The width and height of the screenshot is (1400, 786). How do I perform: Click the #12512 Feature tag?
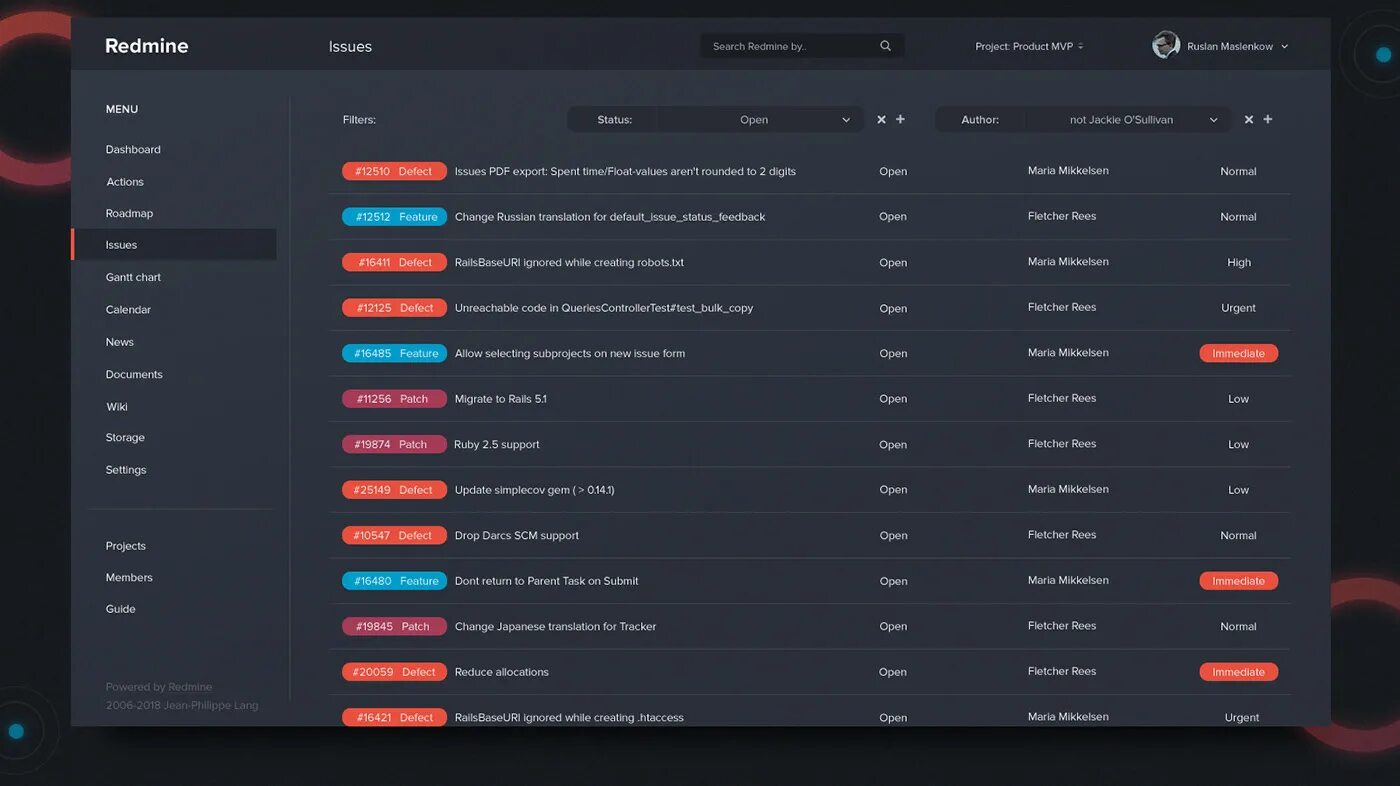click(394, 217)
